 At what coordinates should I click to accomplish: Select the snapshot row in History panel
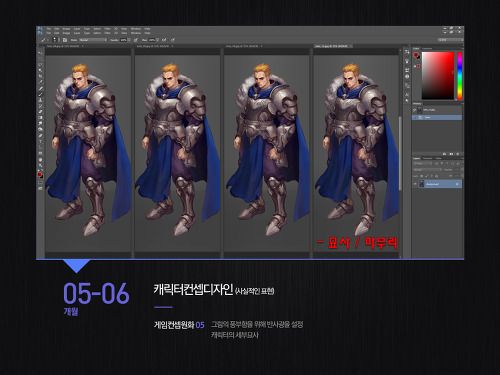(437, 110)
